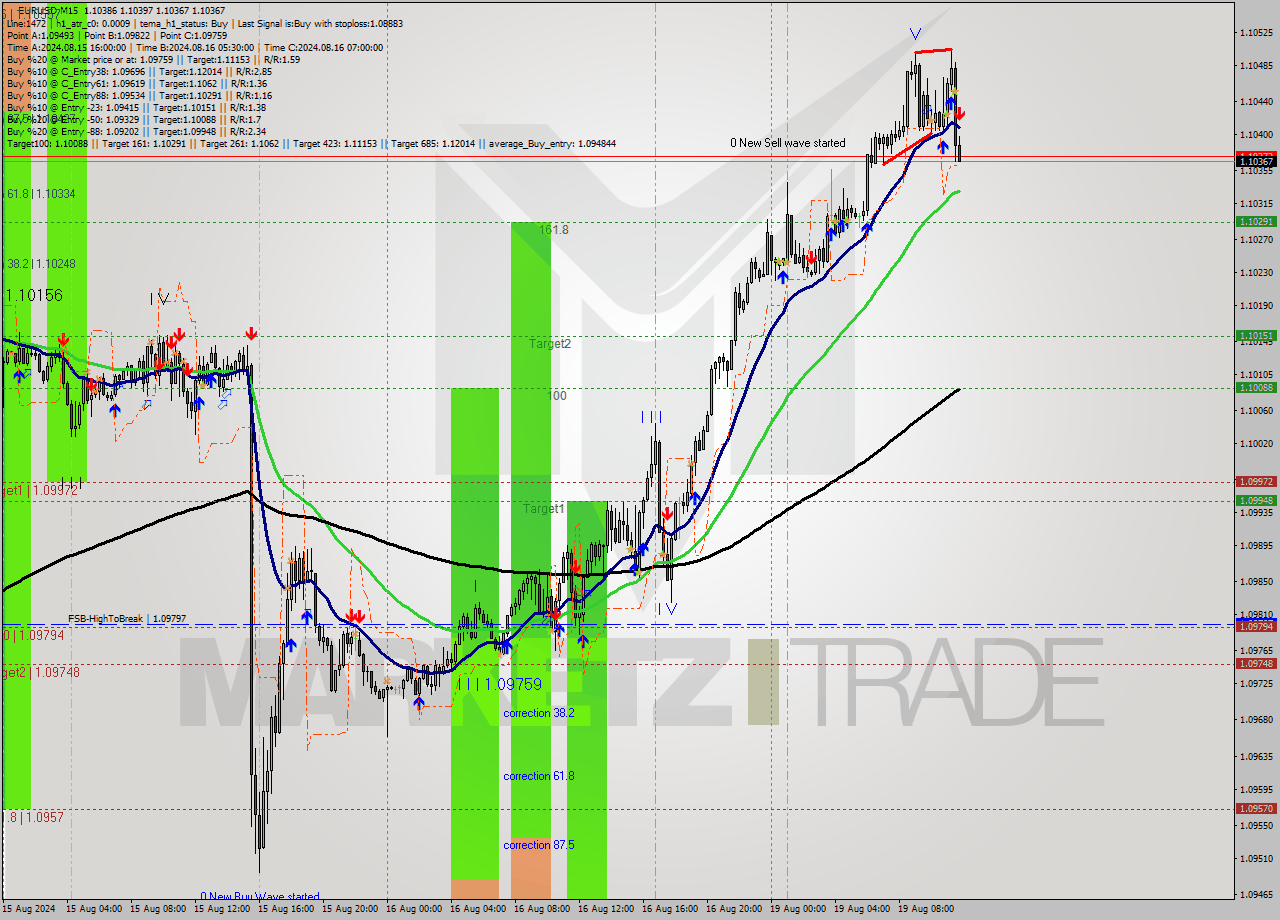Click the '16 Aug 08:00' time axis label
Screen dimensions: 1280x920
point(542,909)
